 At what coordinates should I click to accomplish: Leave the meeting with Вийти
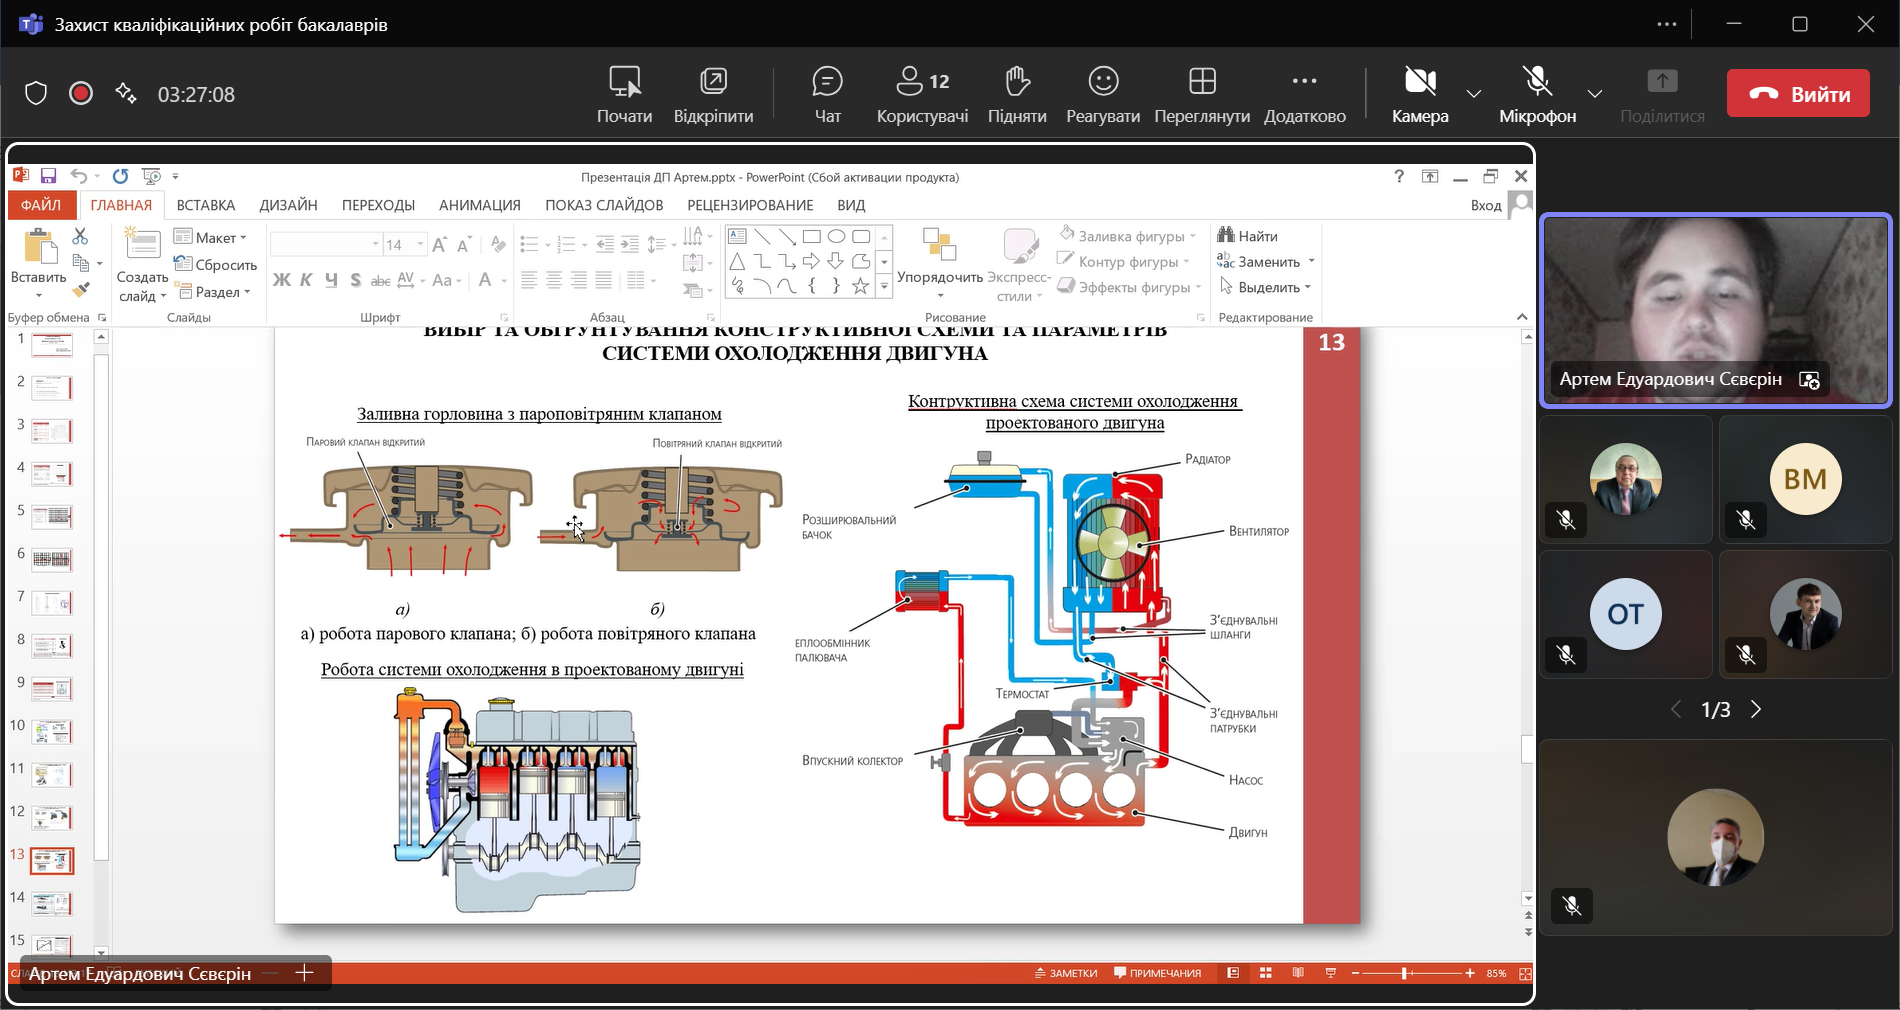point(1797,94)
